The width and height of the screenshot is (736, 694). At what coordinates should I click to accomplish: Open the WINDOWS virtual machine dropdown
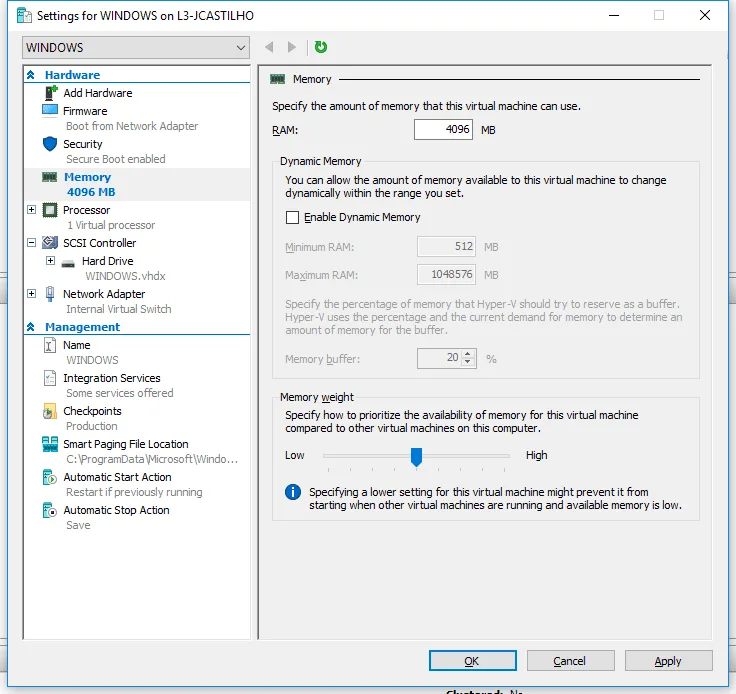coord(136,47)
